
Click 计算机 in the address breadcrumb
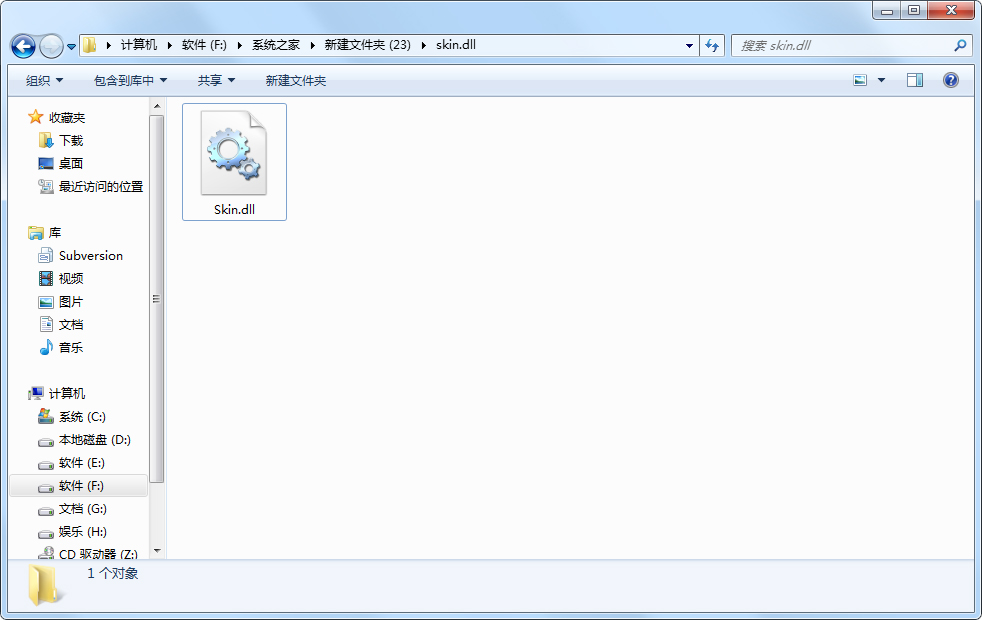click(x=138, y=45)
